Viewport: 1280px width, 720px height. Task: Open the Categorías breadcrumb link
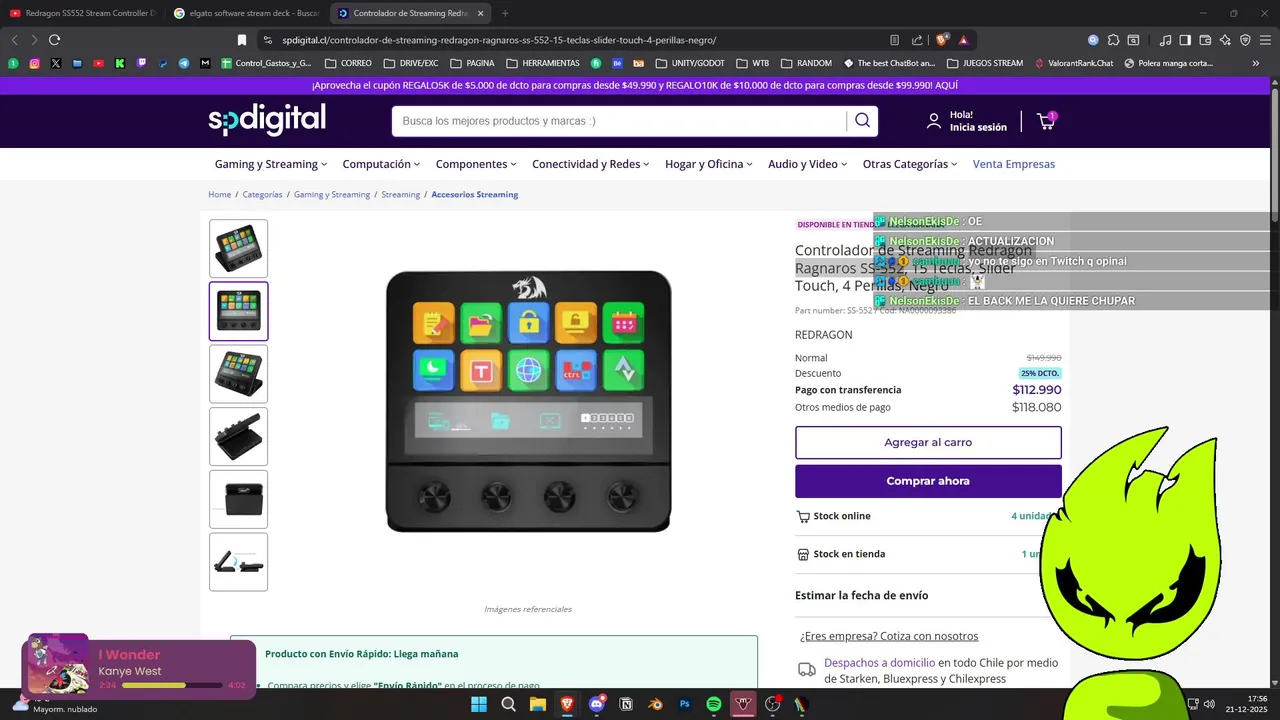(x=262, y=194)
